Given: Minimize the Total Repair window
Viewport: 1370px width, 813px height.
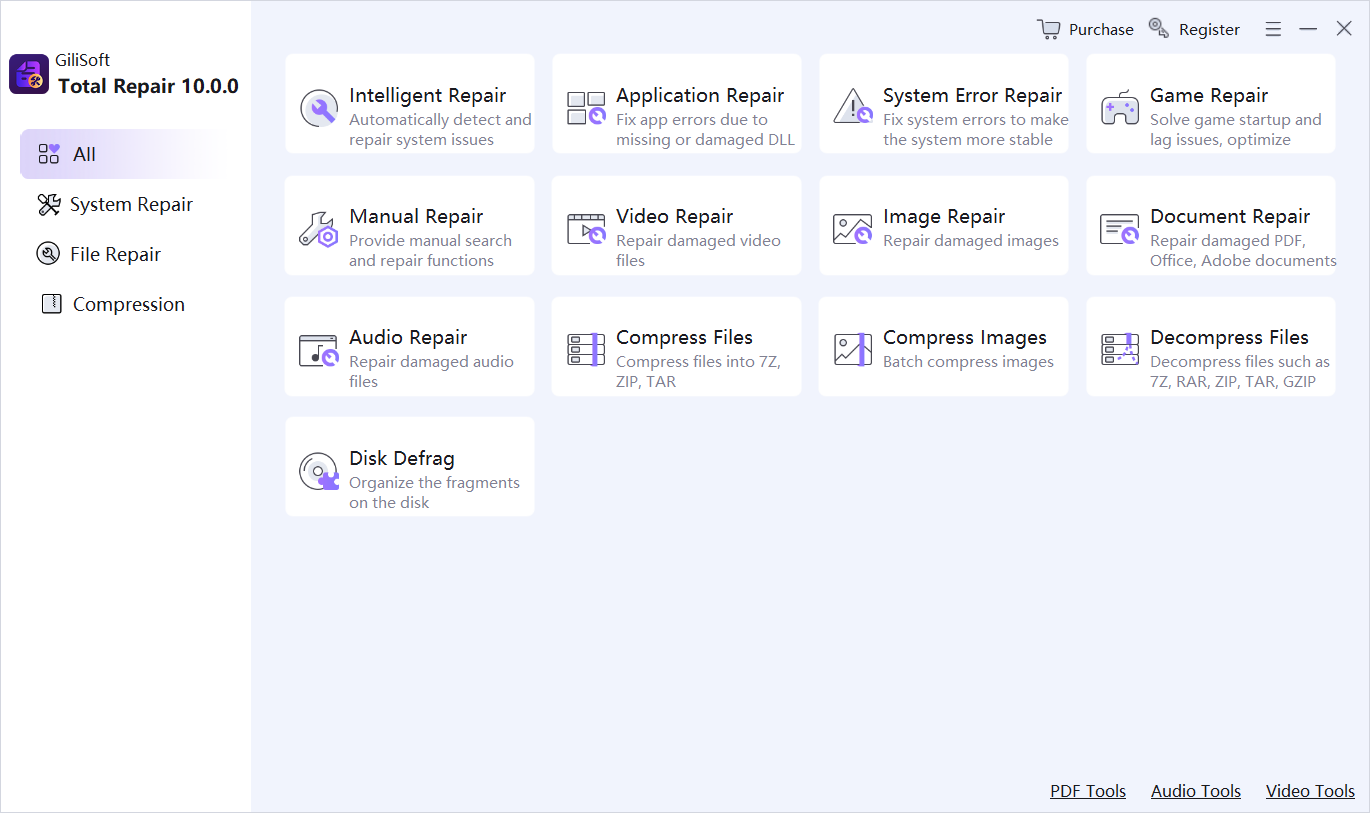Looking at the screenshot, I should pos(1308,30).
